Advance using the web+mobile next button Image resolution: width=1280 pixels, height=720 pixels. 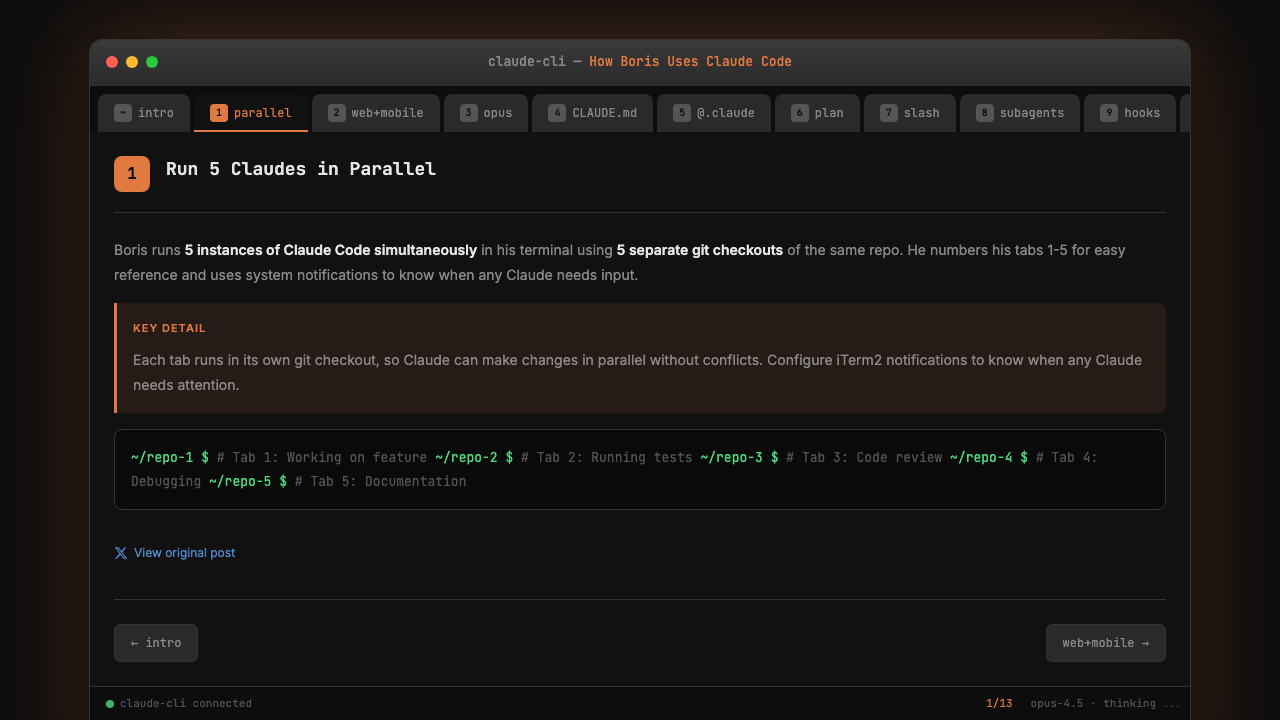(x=1105, y=643)
